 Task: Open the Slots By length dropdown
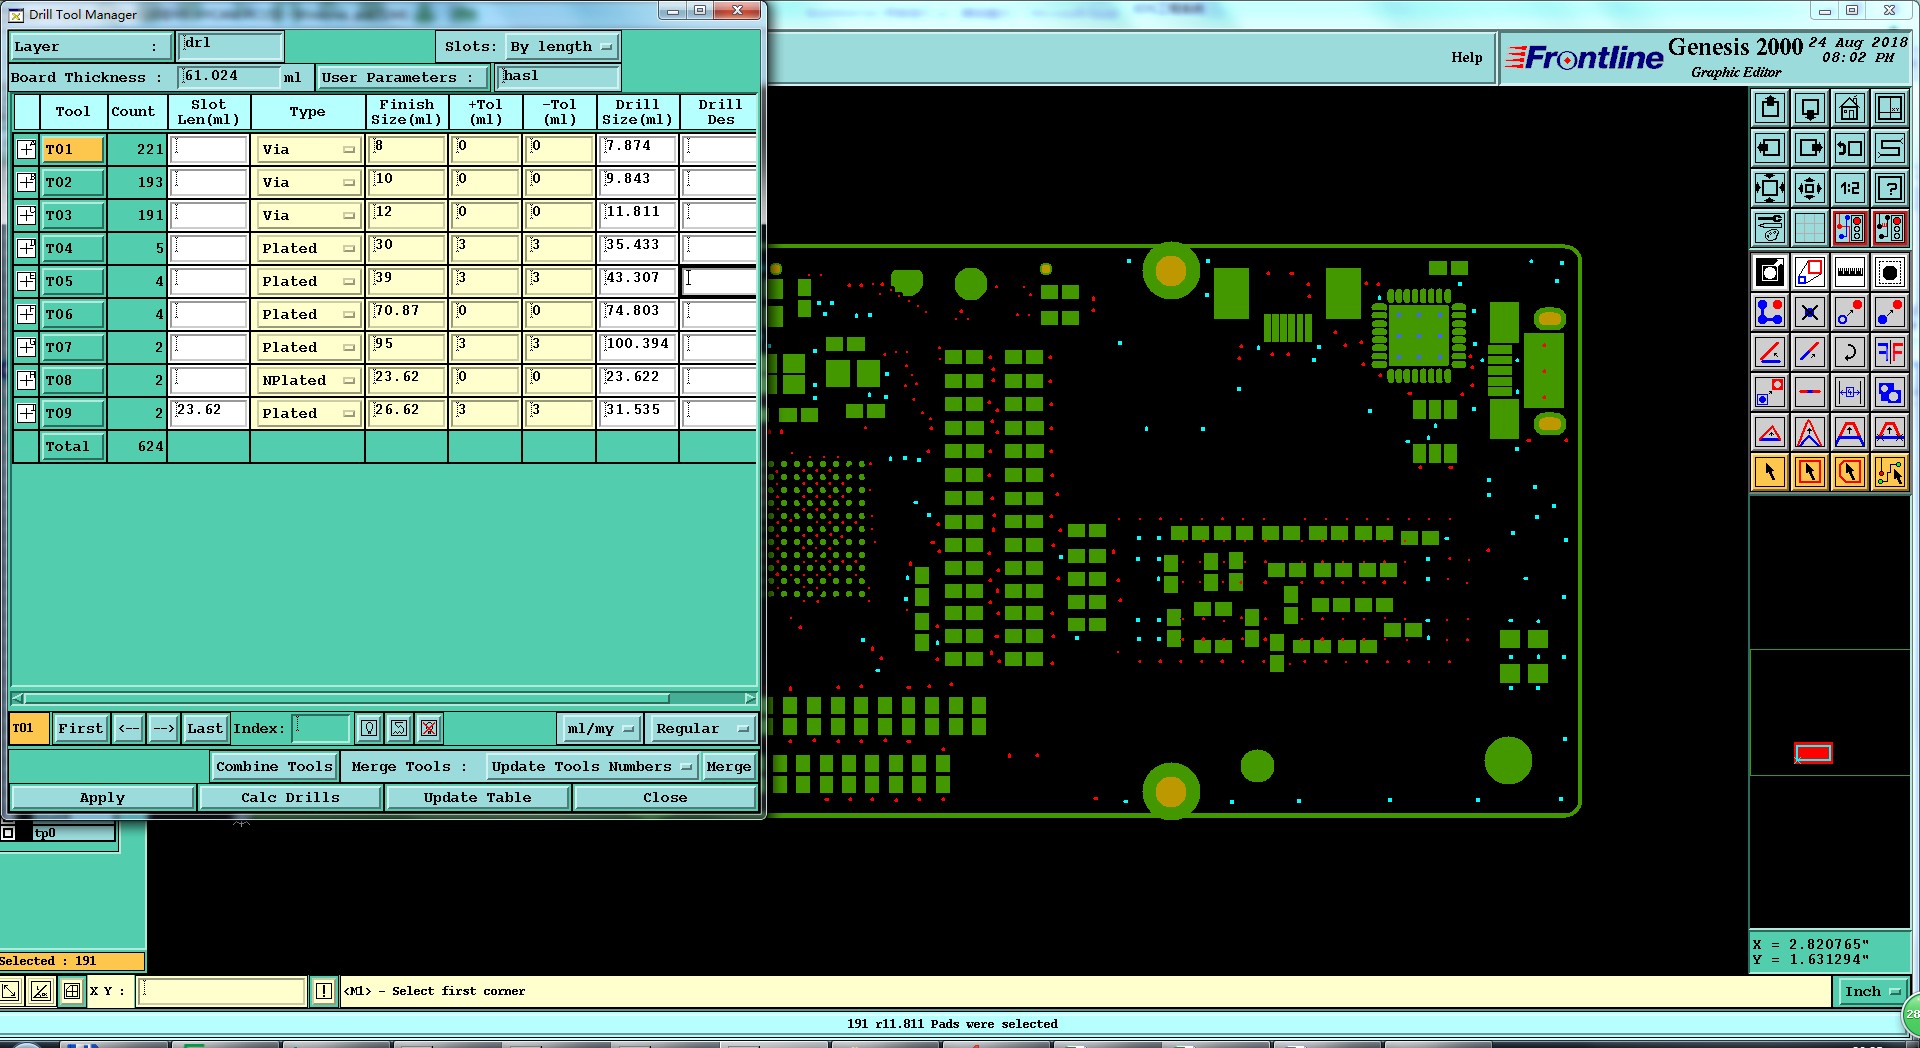tap(561, 47)
